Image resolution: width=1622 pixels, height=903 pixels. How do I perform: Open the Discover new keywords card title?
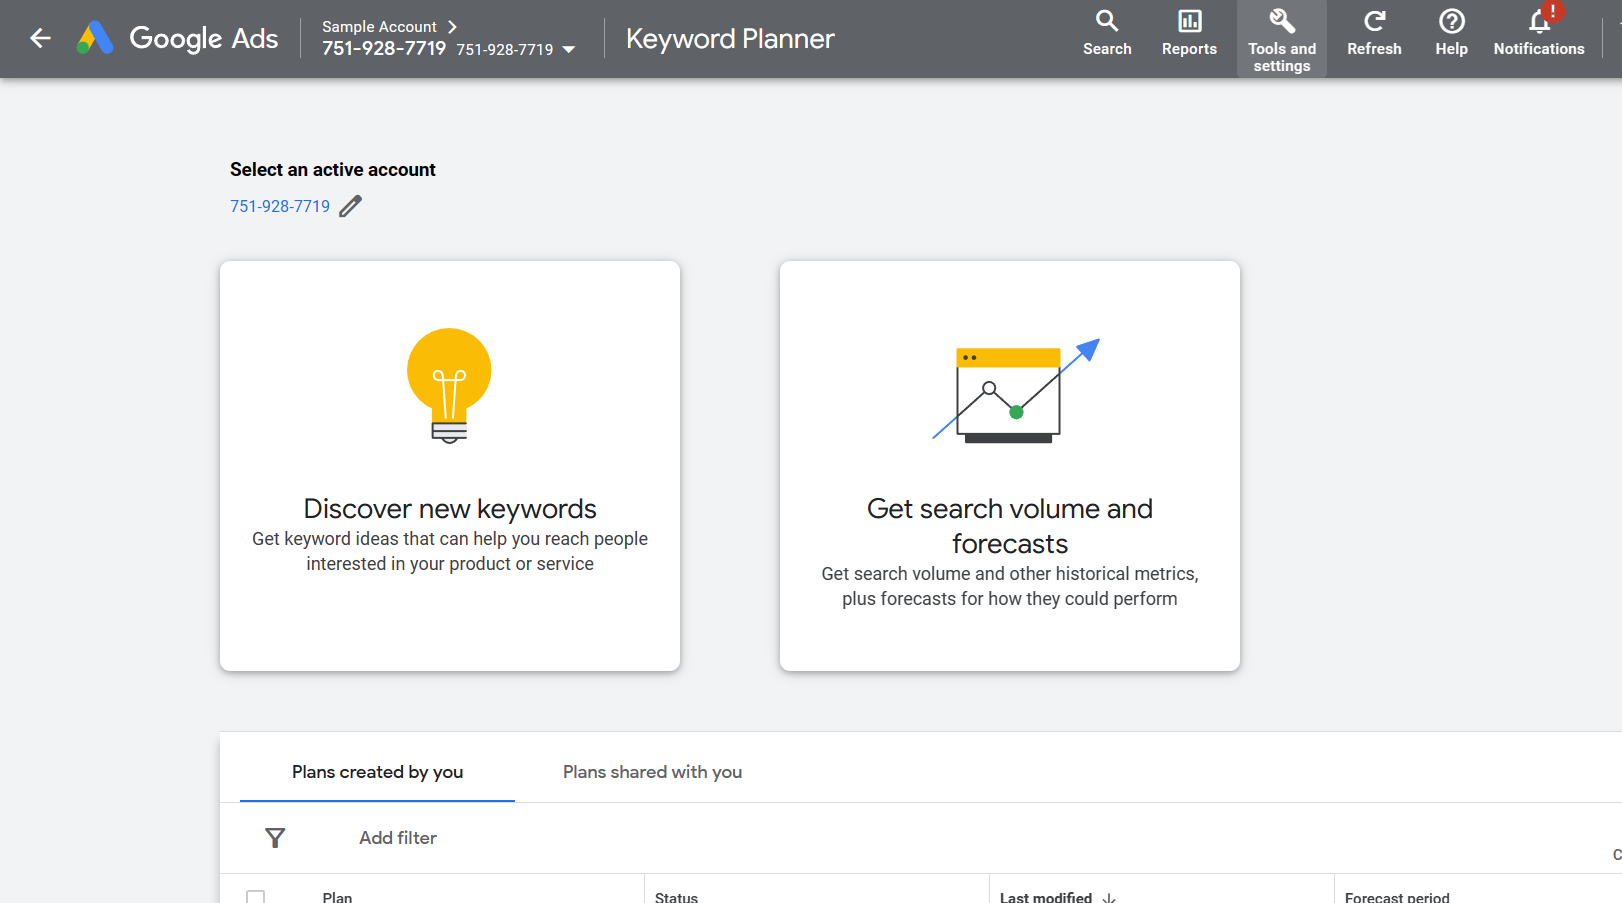click(450, 509)
